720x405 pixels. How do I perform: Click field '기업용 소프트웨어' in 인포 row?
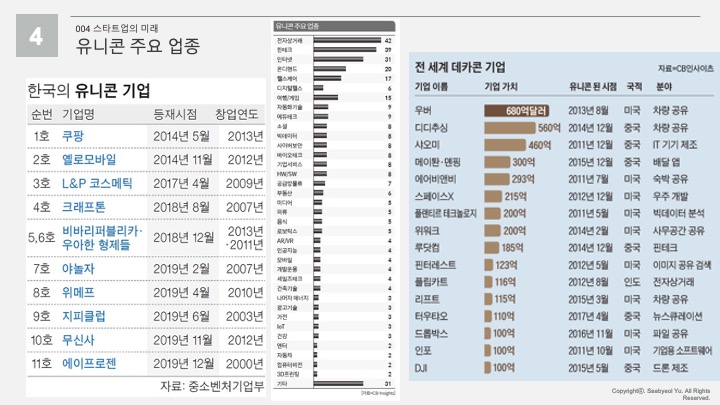[682, 351]
